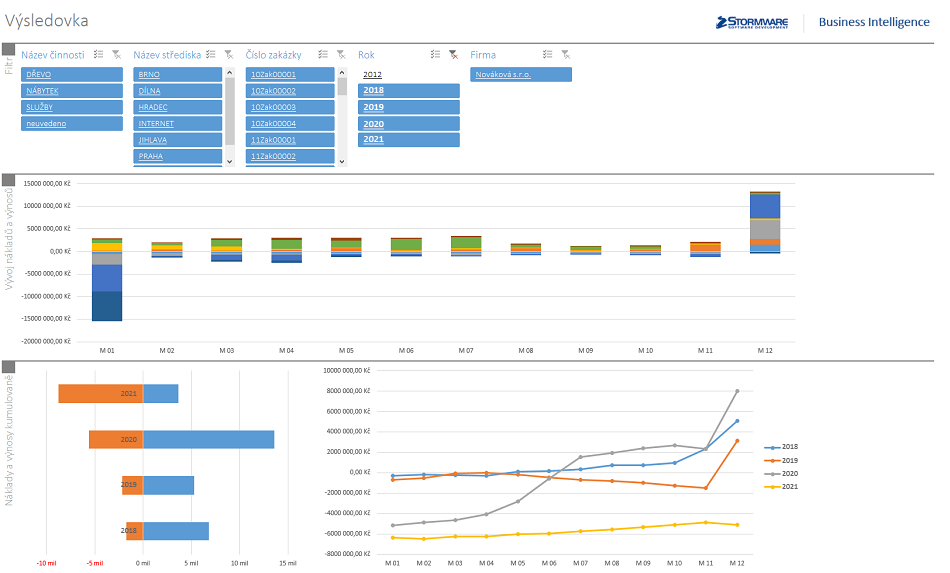Image resolution: width=950 pixels, height=573 pixels.
Task: Click the Firma slicer header label
Action: click(x=483, y=55)
